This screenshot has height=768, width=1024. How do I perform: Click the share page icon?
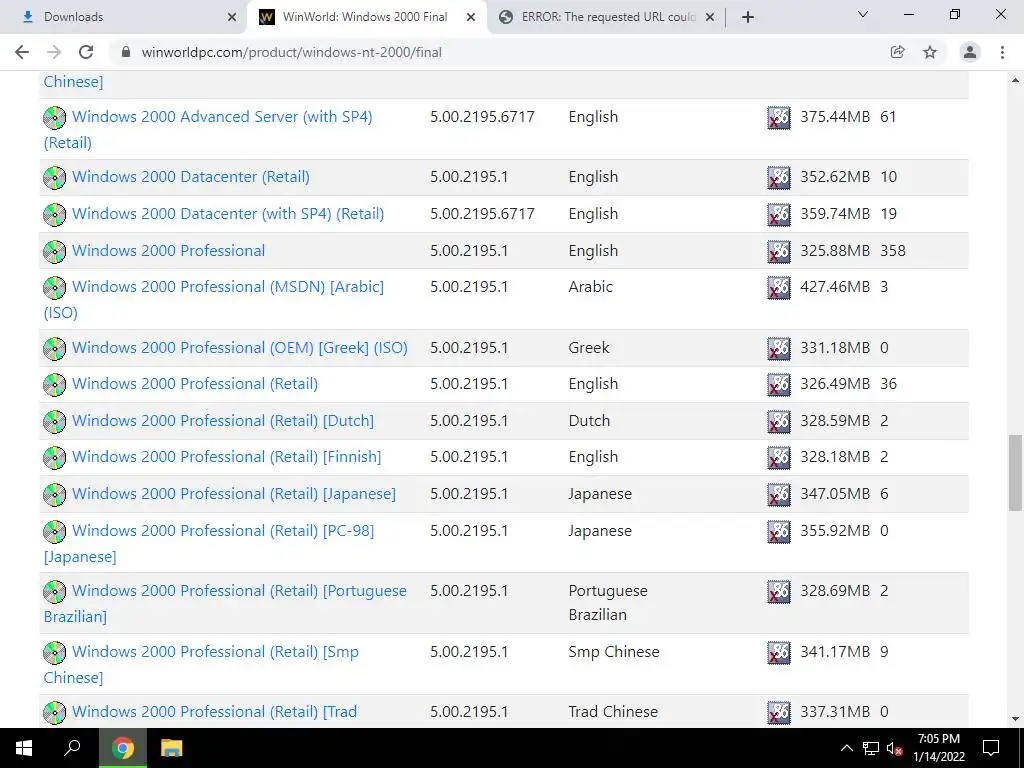[x=897, y=52]
